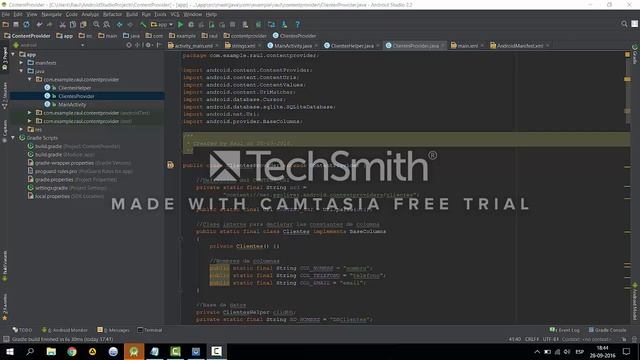Open the Messages tool window
This screenshot has height=360, width=640.
point(113,330)
